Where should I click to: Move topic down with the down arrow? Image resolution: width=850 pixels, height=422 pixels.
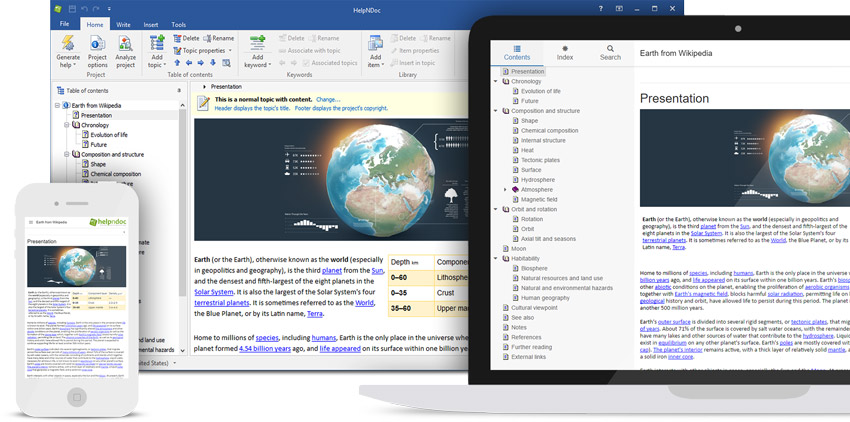click(212, 63)
